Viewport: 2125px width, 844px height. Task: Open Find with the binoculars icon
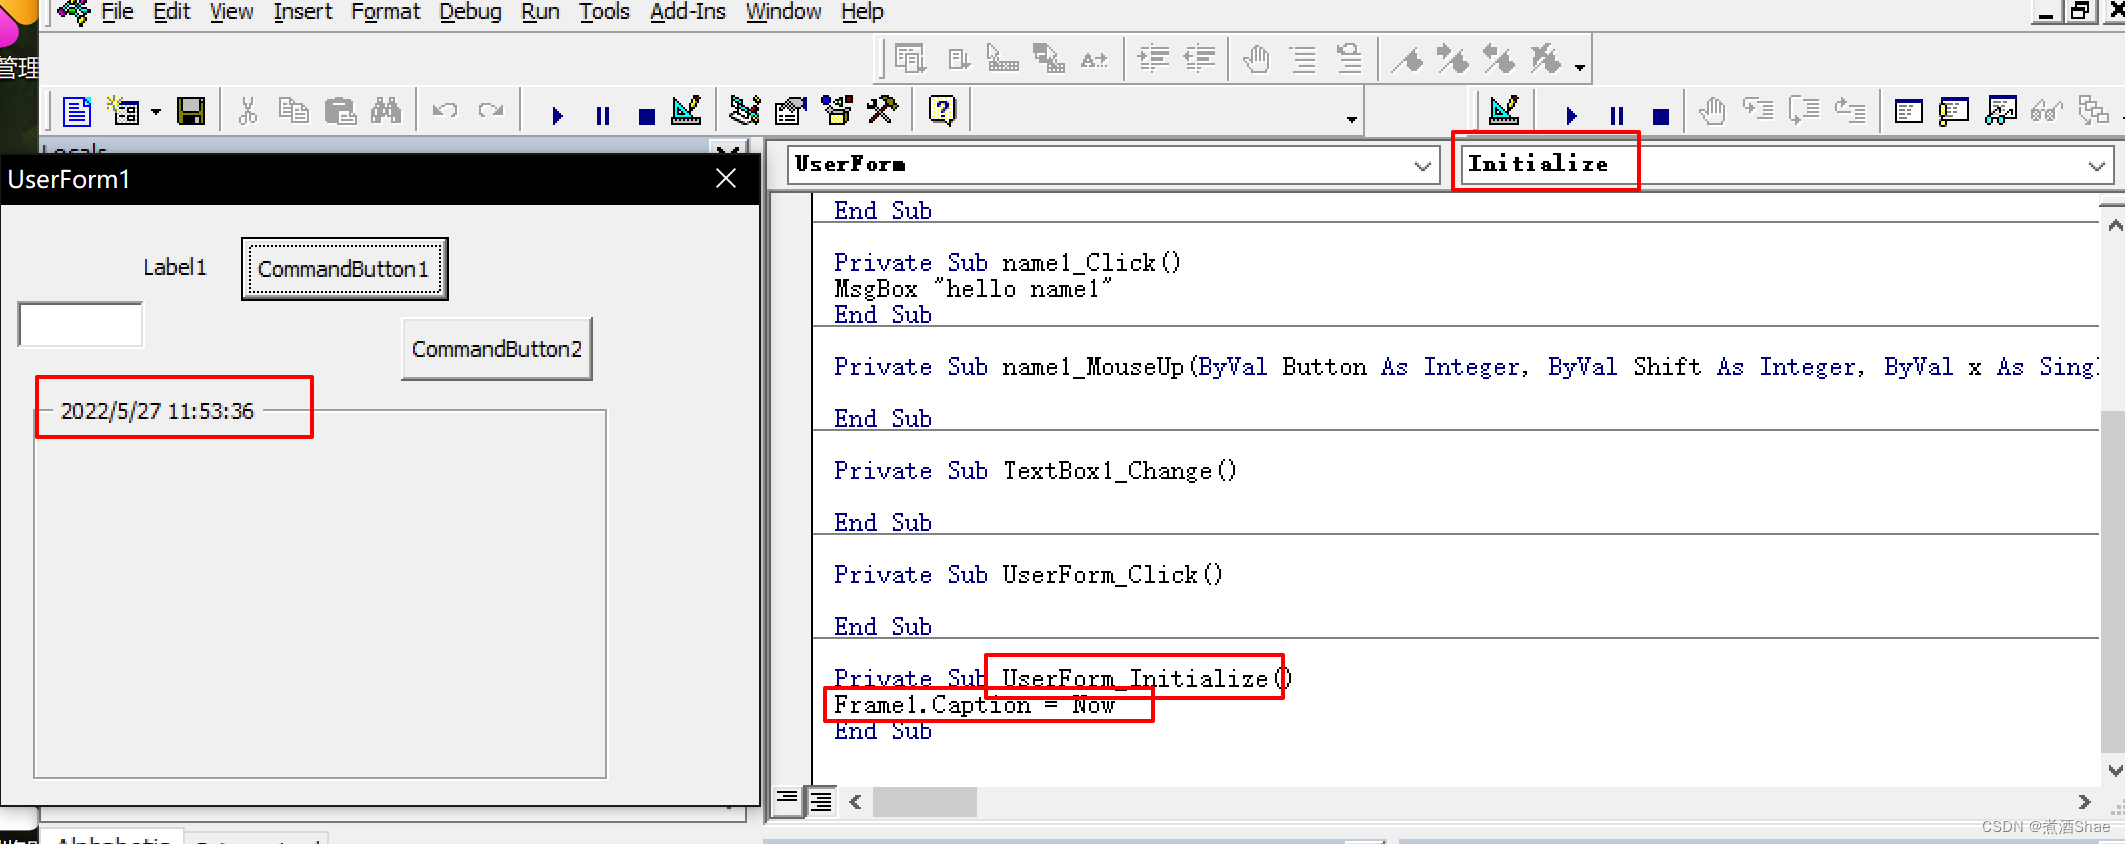pos(385,111)
